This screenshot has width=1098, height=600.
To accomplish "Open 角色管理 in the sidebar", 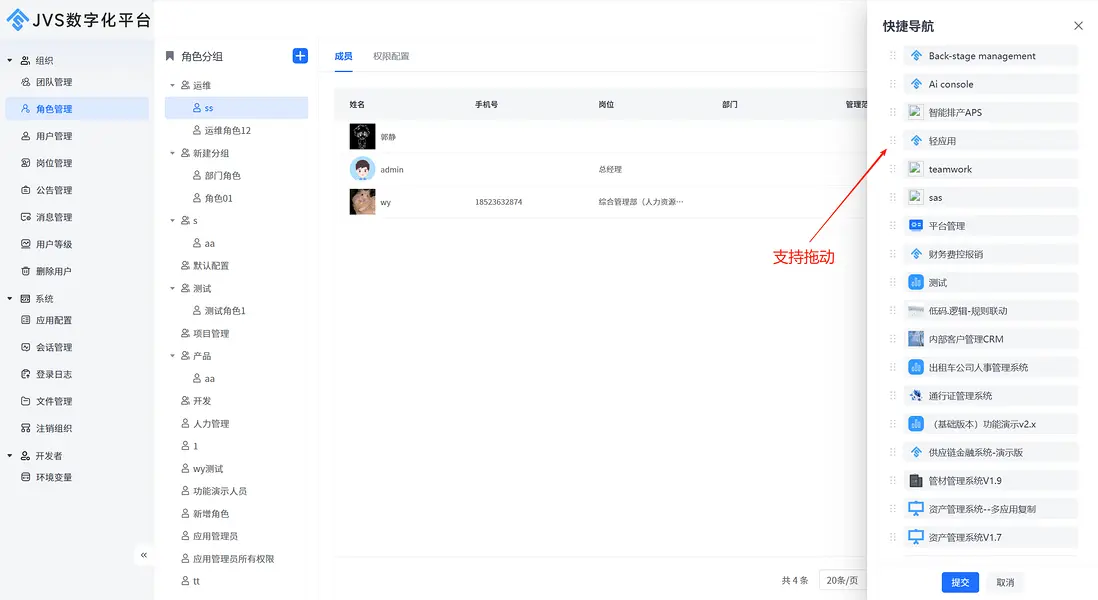I will click(77, 109).
